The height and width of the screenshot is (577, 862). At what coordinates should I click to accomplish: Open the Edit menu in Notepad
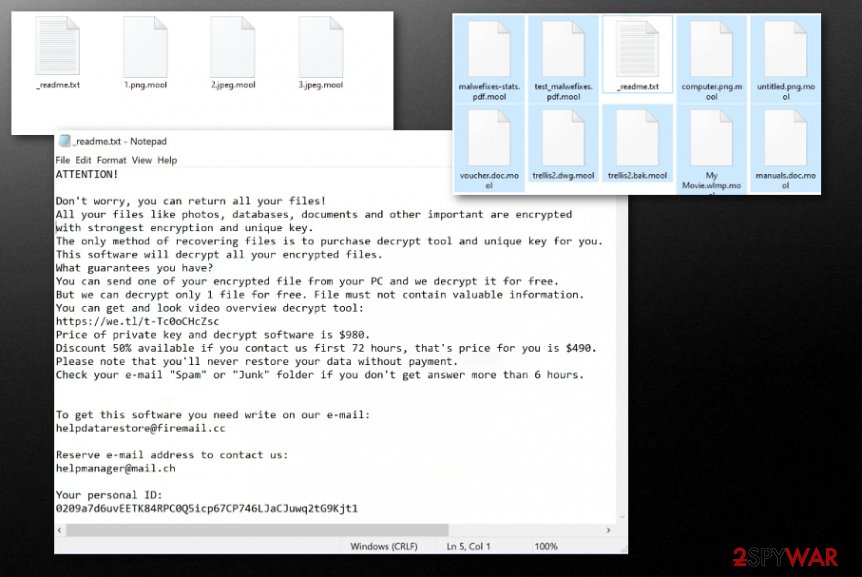(x=83, y=160)
